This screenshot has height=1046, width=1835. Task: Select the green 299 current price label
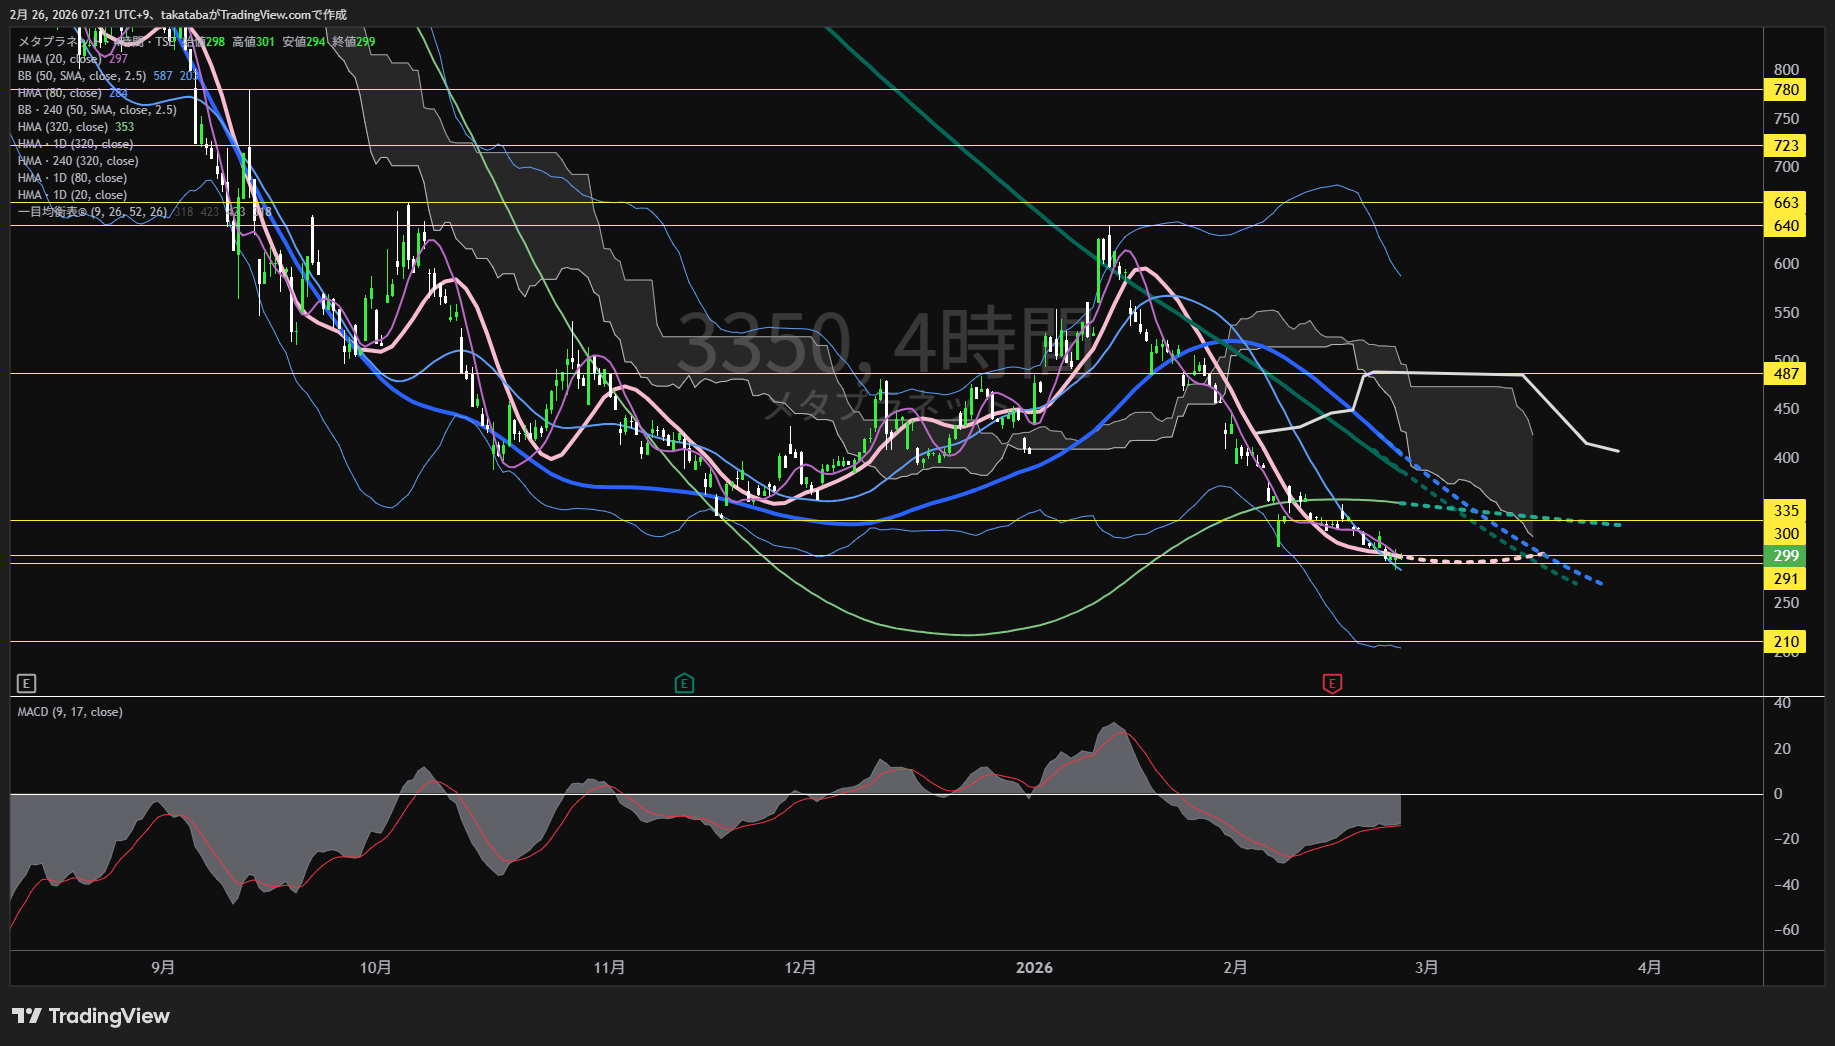[1785, 556]
